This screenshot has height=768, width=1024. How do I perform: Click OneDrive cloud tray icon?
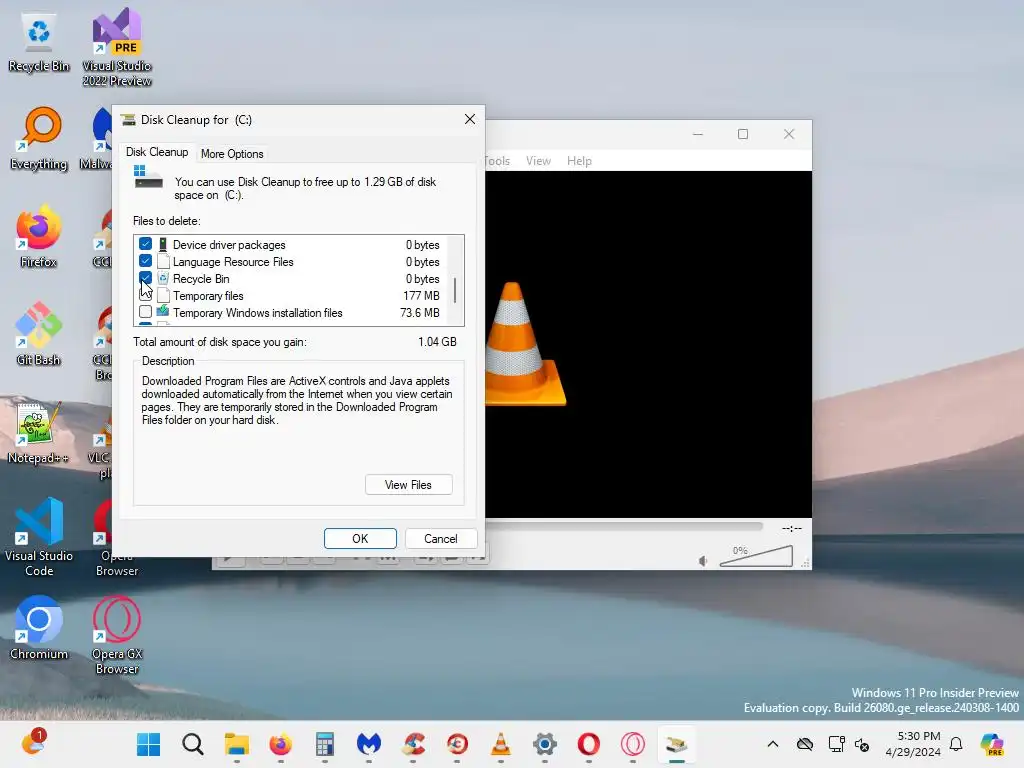(805, 744)
